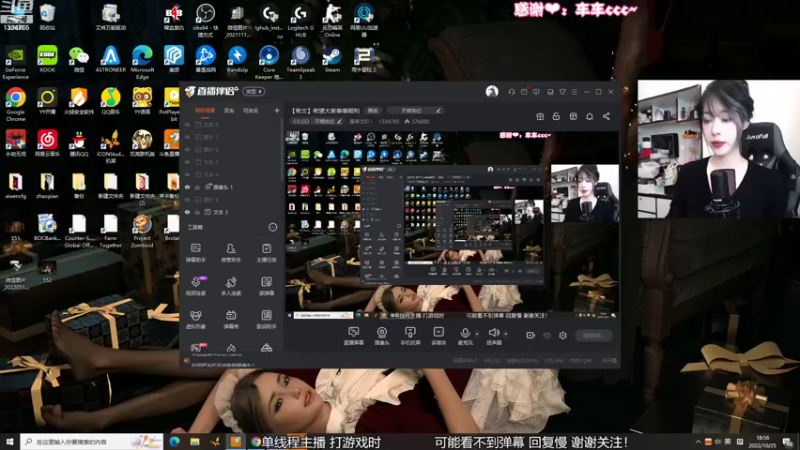Image resolution: width=800 pixels, height=450 pixels.
Task: Add a new scene with plus button
Action: point(277,110)
